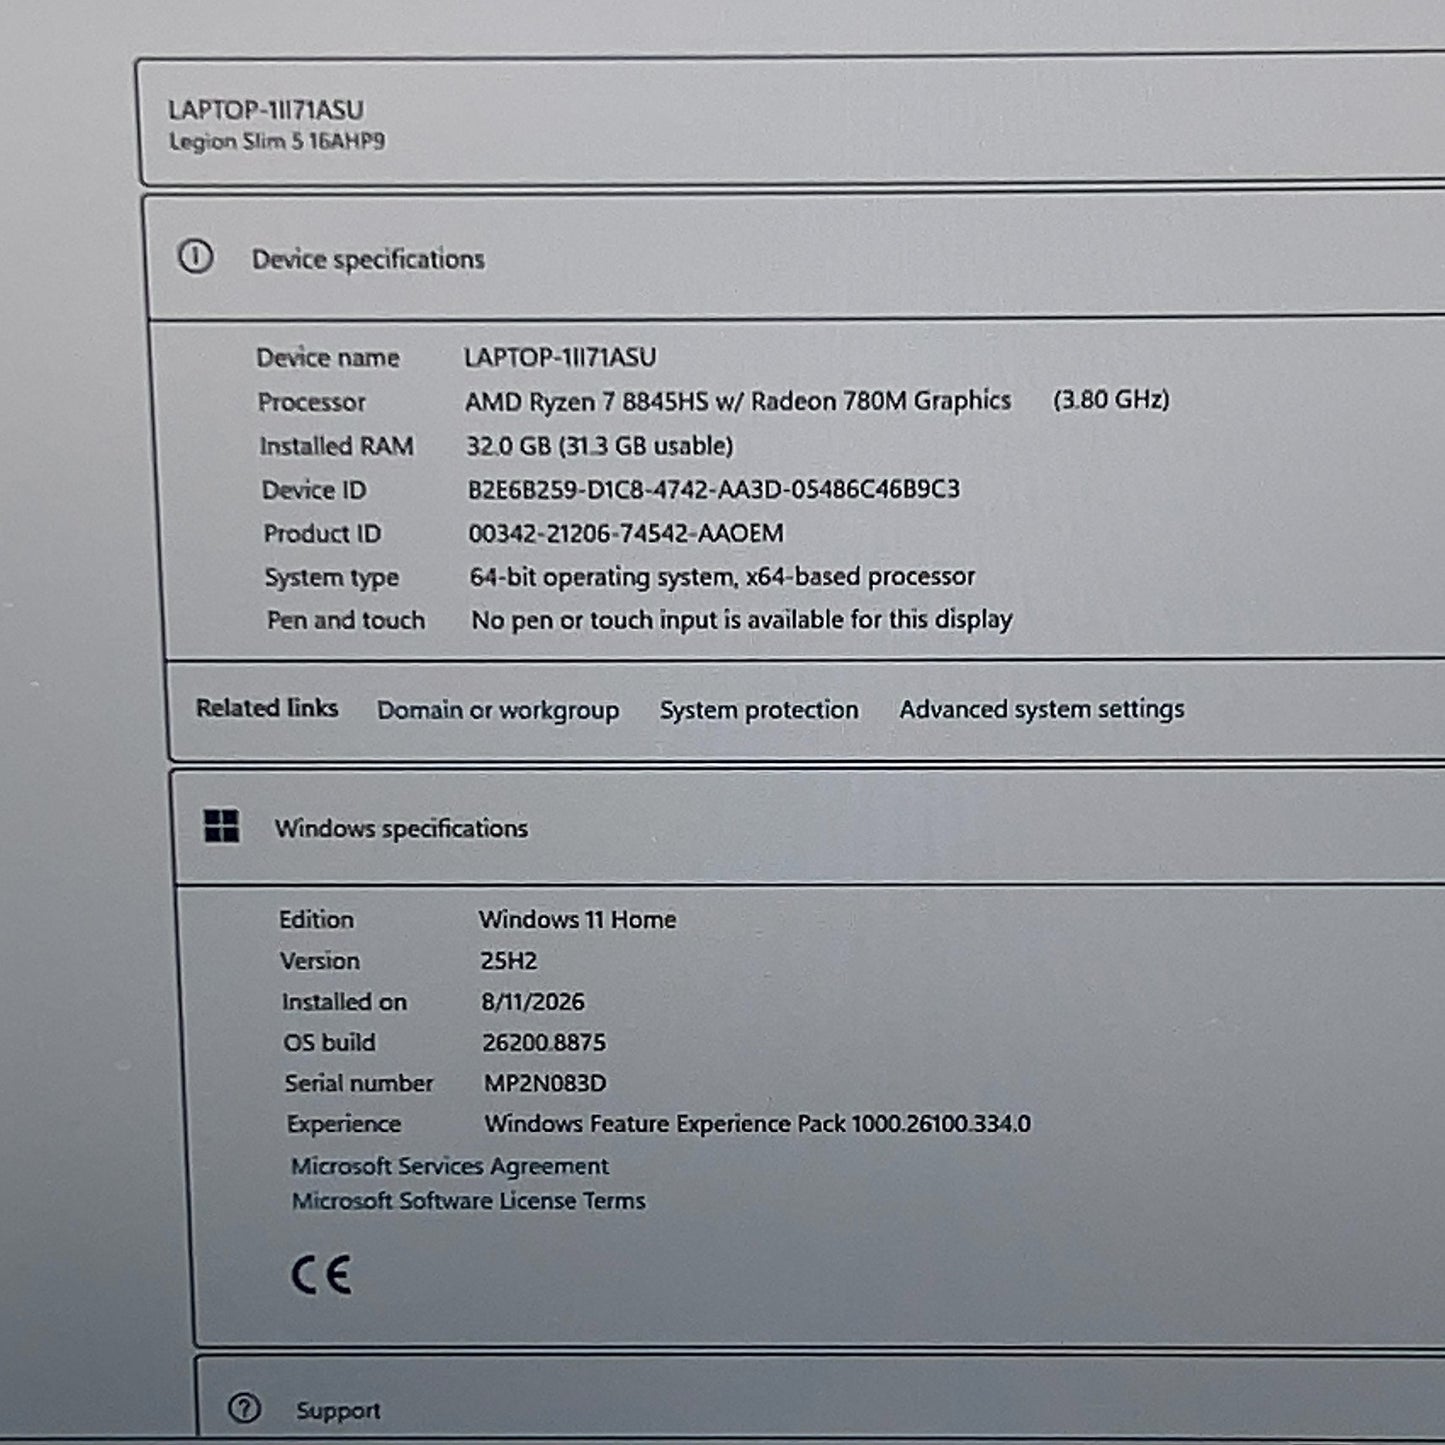Expand the Device specifications section header
The width and height of the screenshot is (1445, 1445).
coord(796,258)
